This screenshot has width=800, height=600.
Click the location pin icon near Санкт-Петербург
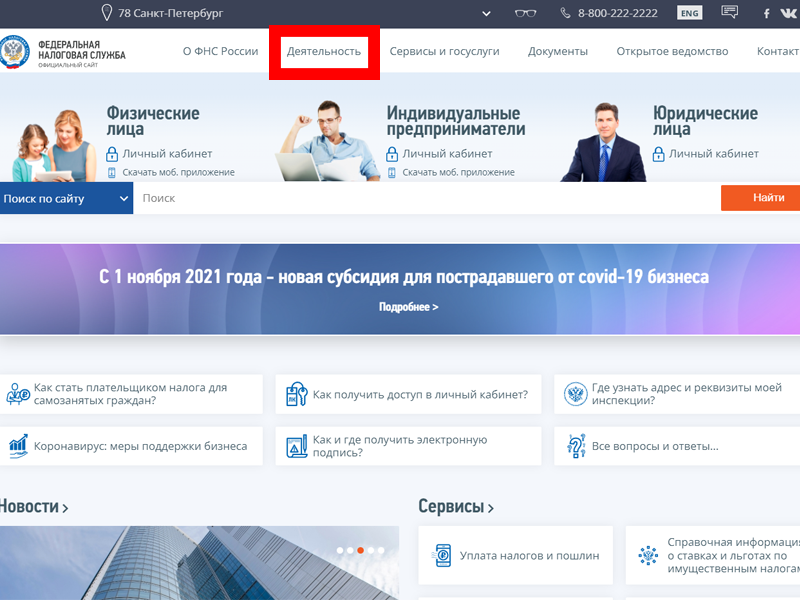click(x=106, y=13)
